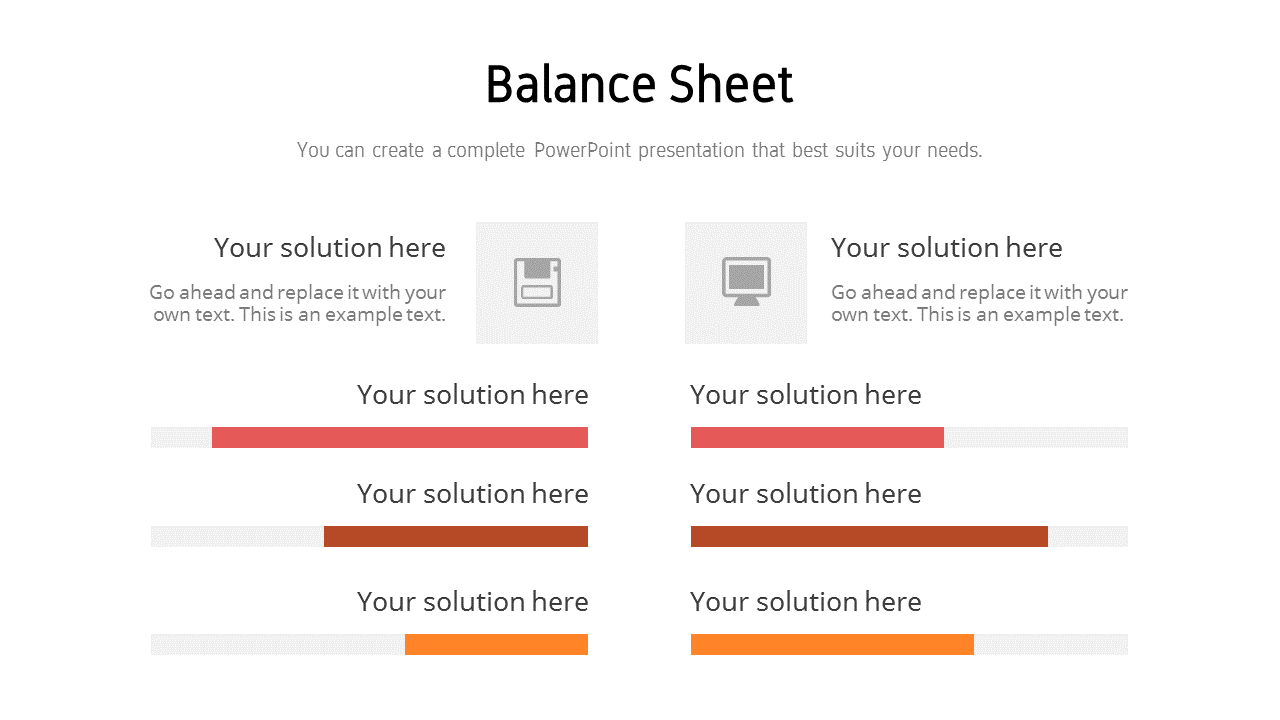Click description paragraph right of monitor icon

click(979, 303)
